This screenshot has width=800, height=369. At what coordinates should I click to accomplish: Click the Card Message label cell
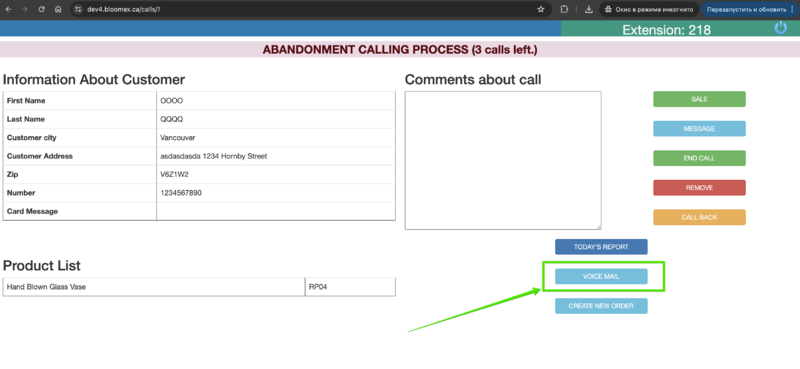80,211
